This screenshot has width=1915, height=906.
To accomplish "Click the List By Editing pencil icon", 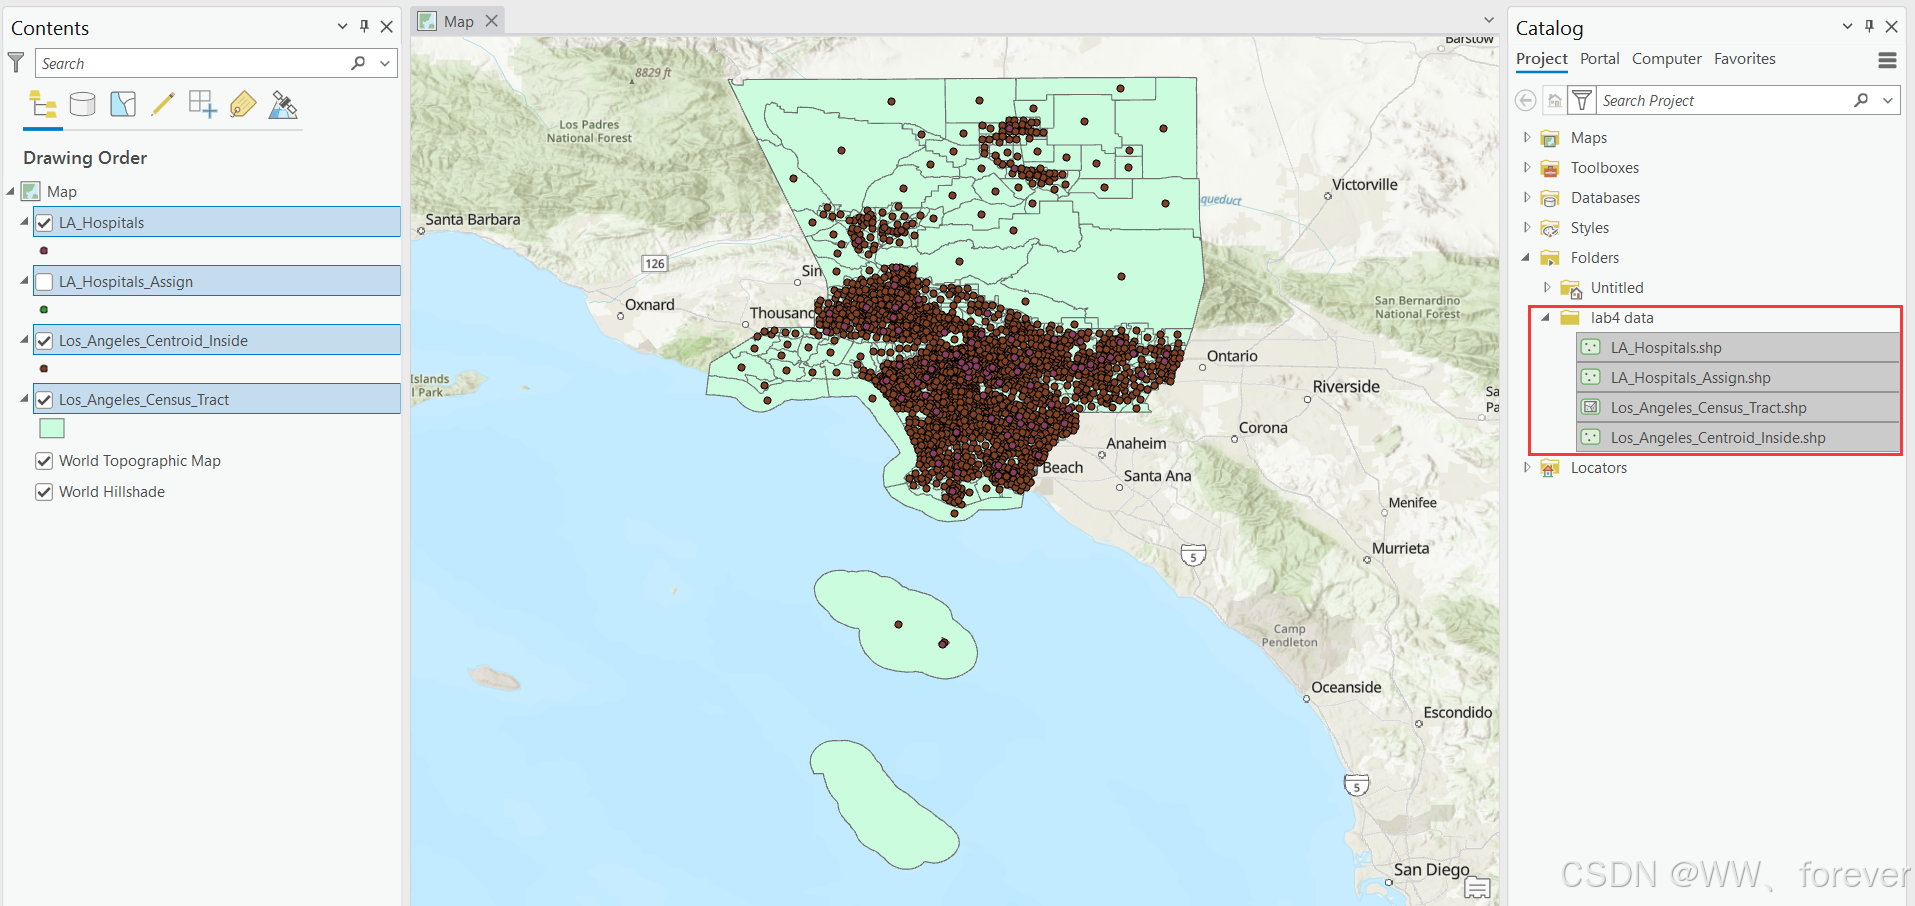I will 163,104.
